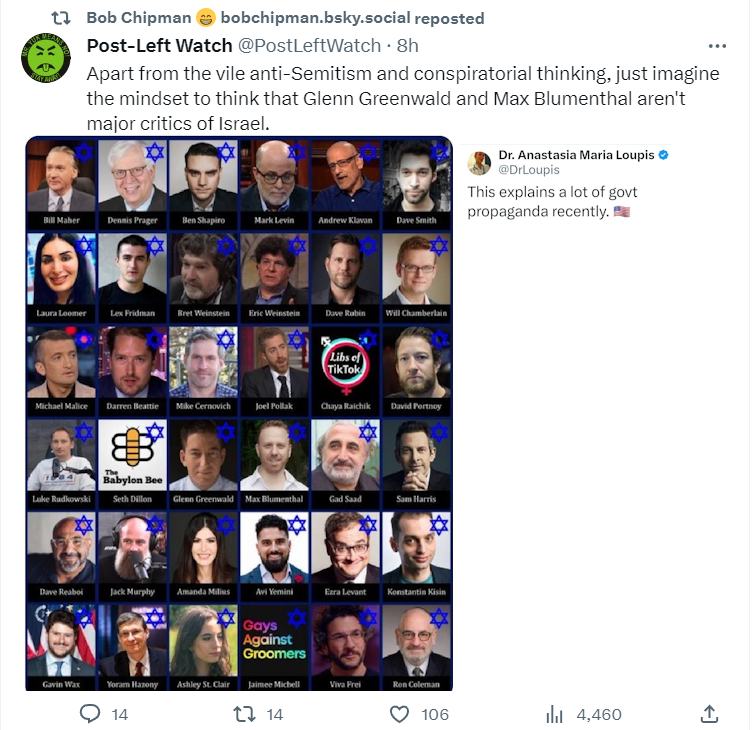Screen dimensions: 752x730
Task: Open the quoted post text about govt propaganda
Action: (552, 201)
